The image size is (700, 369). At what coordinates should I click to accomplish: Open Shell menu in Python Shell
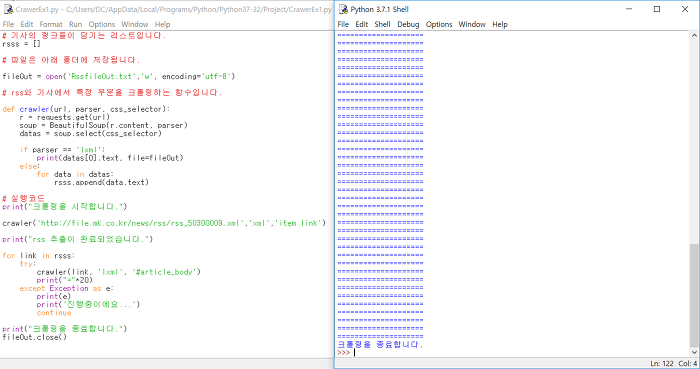pyautogui.click(x=382, y=24)
